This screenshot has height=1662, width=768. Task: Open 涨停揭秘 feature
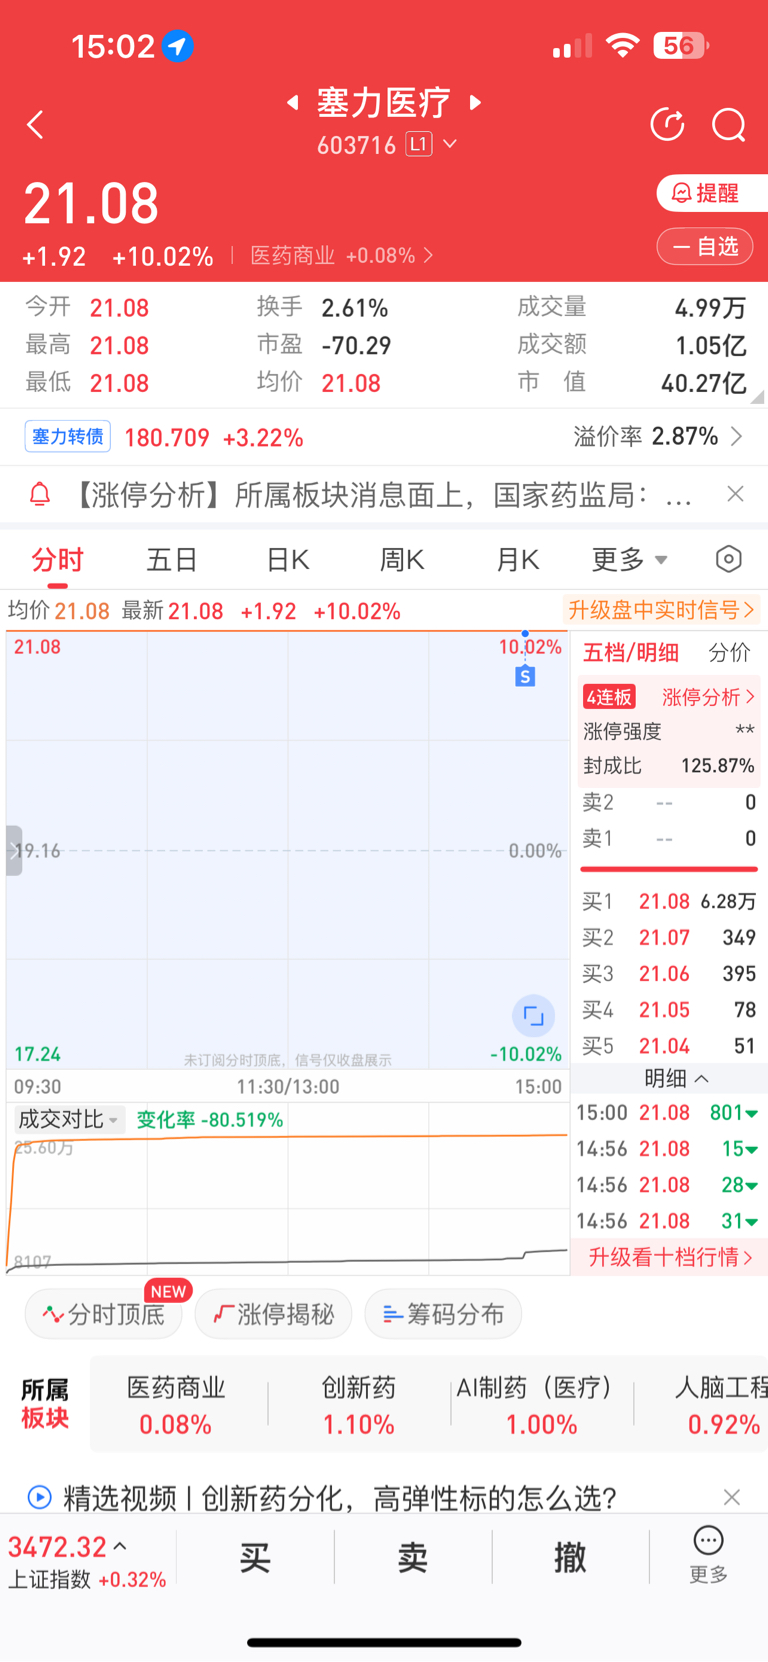pos(273,1314)
